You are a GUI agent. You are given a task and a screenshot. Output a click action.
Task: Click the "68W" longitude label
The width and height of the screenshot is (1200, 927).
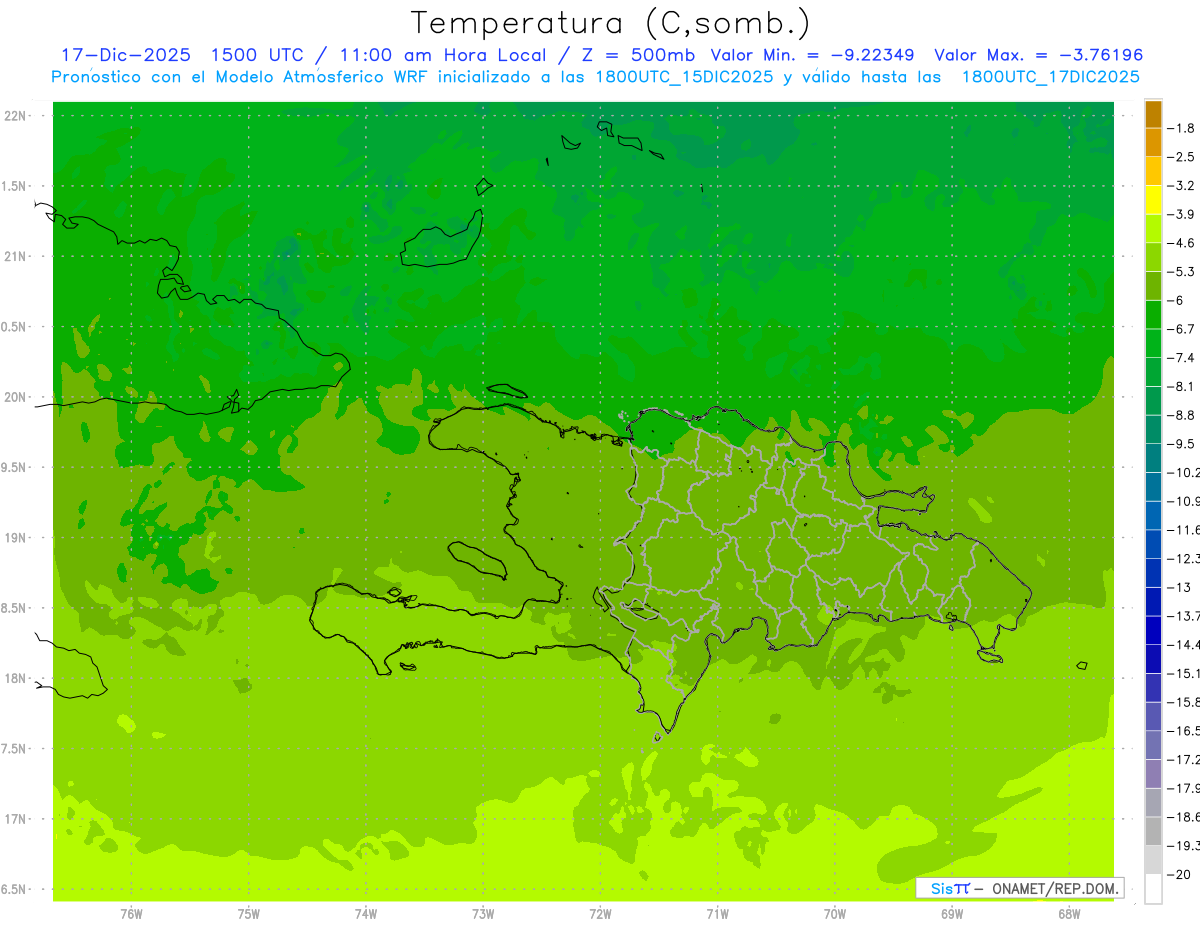[1069, 914]
